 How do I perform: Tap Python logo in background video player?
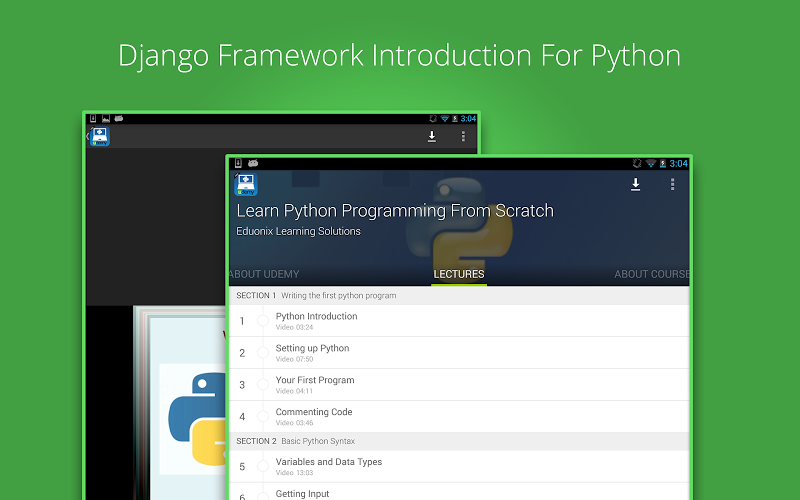193,418
